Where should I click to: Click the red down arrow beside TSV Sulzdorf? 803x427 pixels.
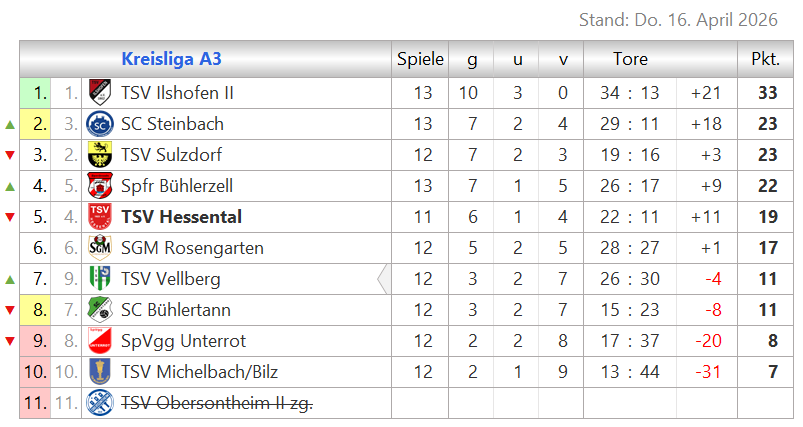pos(10,155)
